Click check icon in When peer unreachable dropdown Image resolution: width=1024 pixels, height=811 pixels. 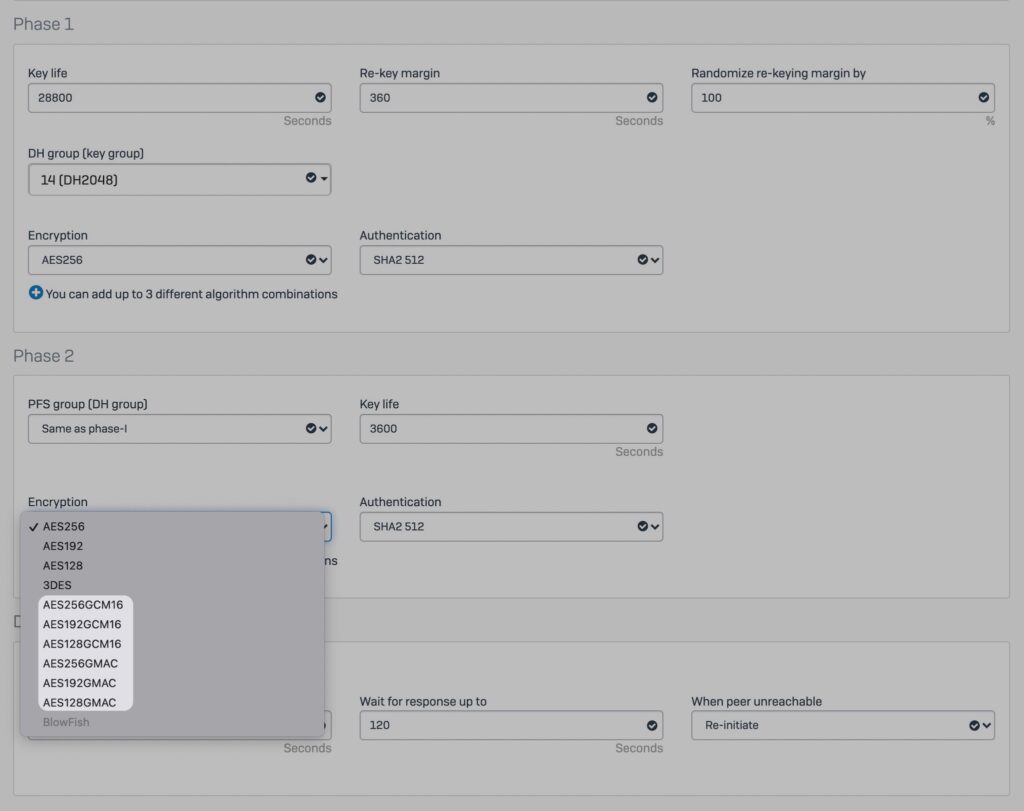(x=974, y=725)
